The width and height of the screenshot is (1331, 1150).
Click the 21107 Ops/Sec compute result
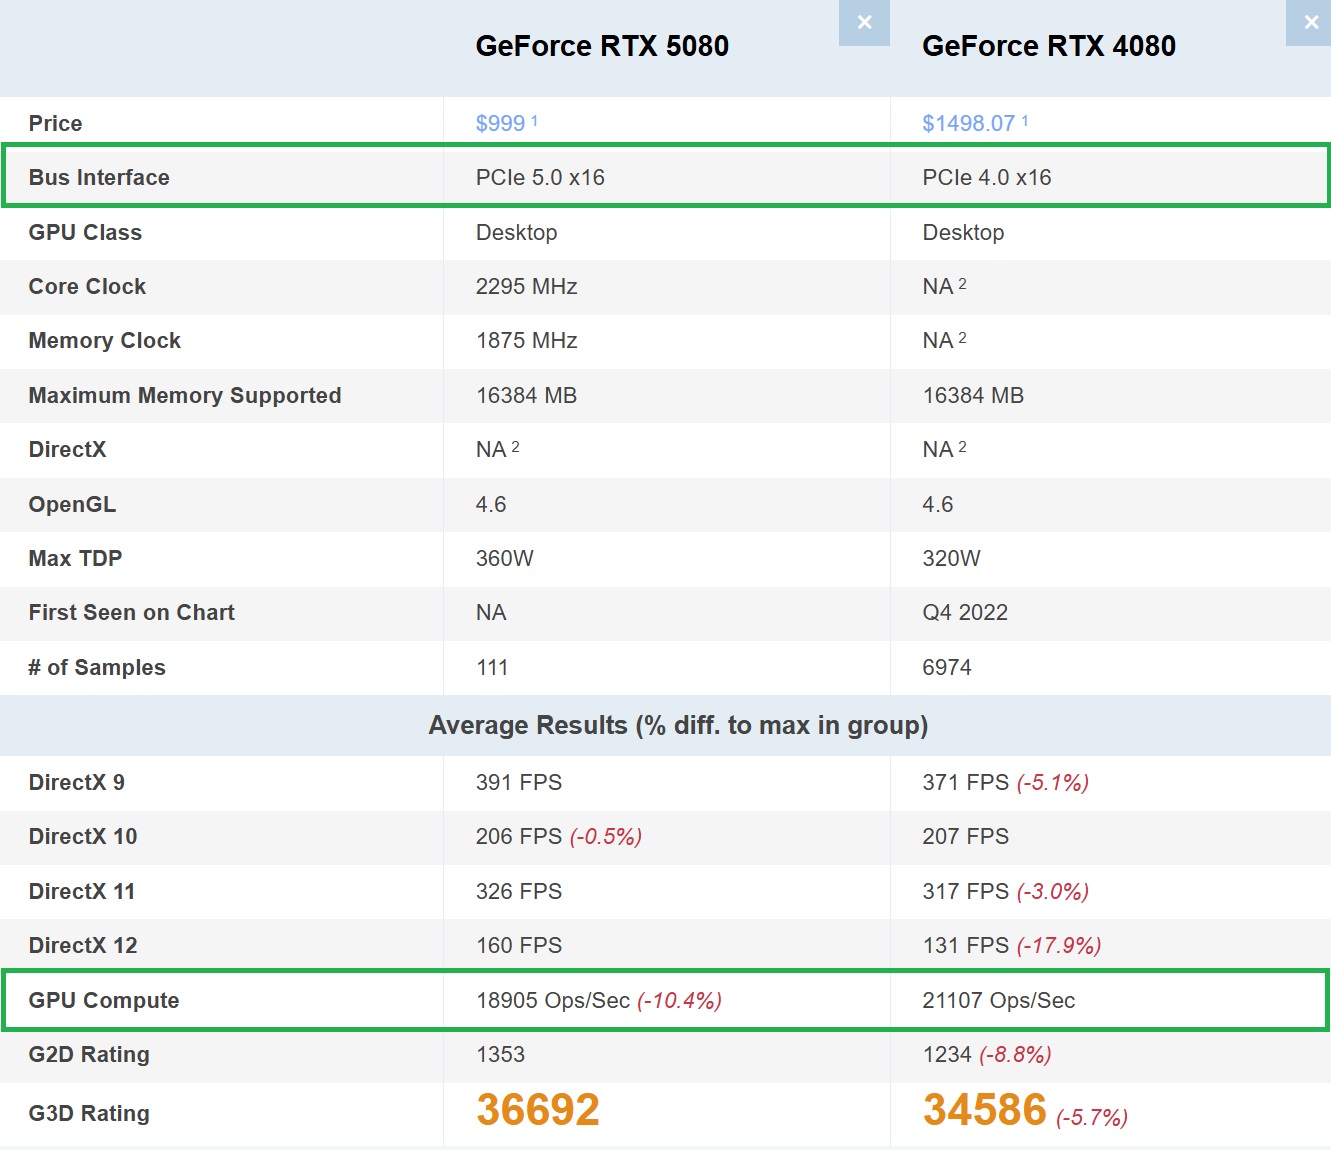(x=999, y=1000)
